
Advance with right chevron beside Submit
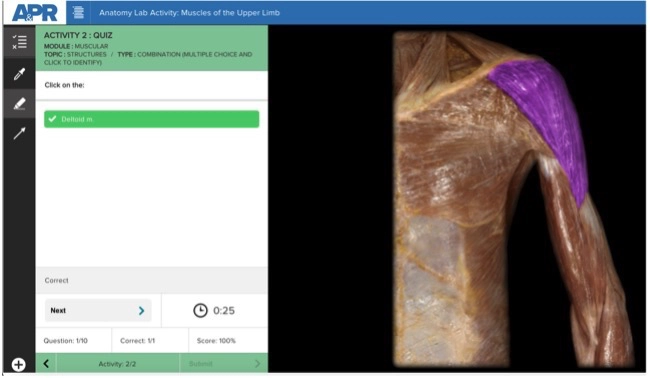click(x=257, y=364)
